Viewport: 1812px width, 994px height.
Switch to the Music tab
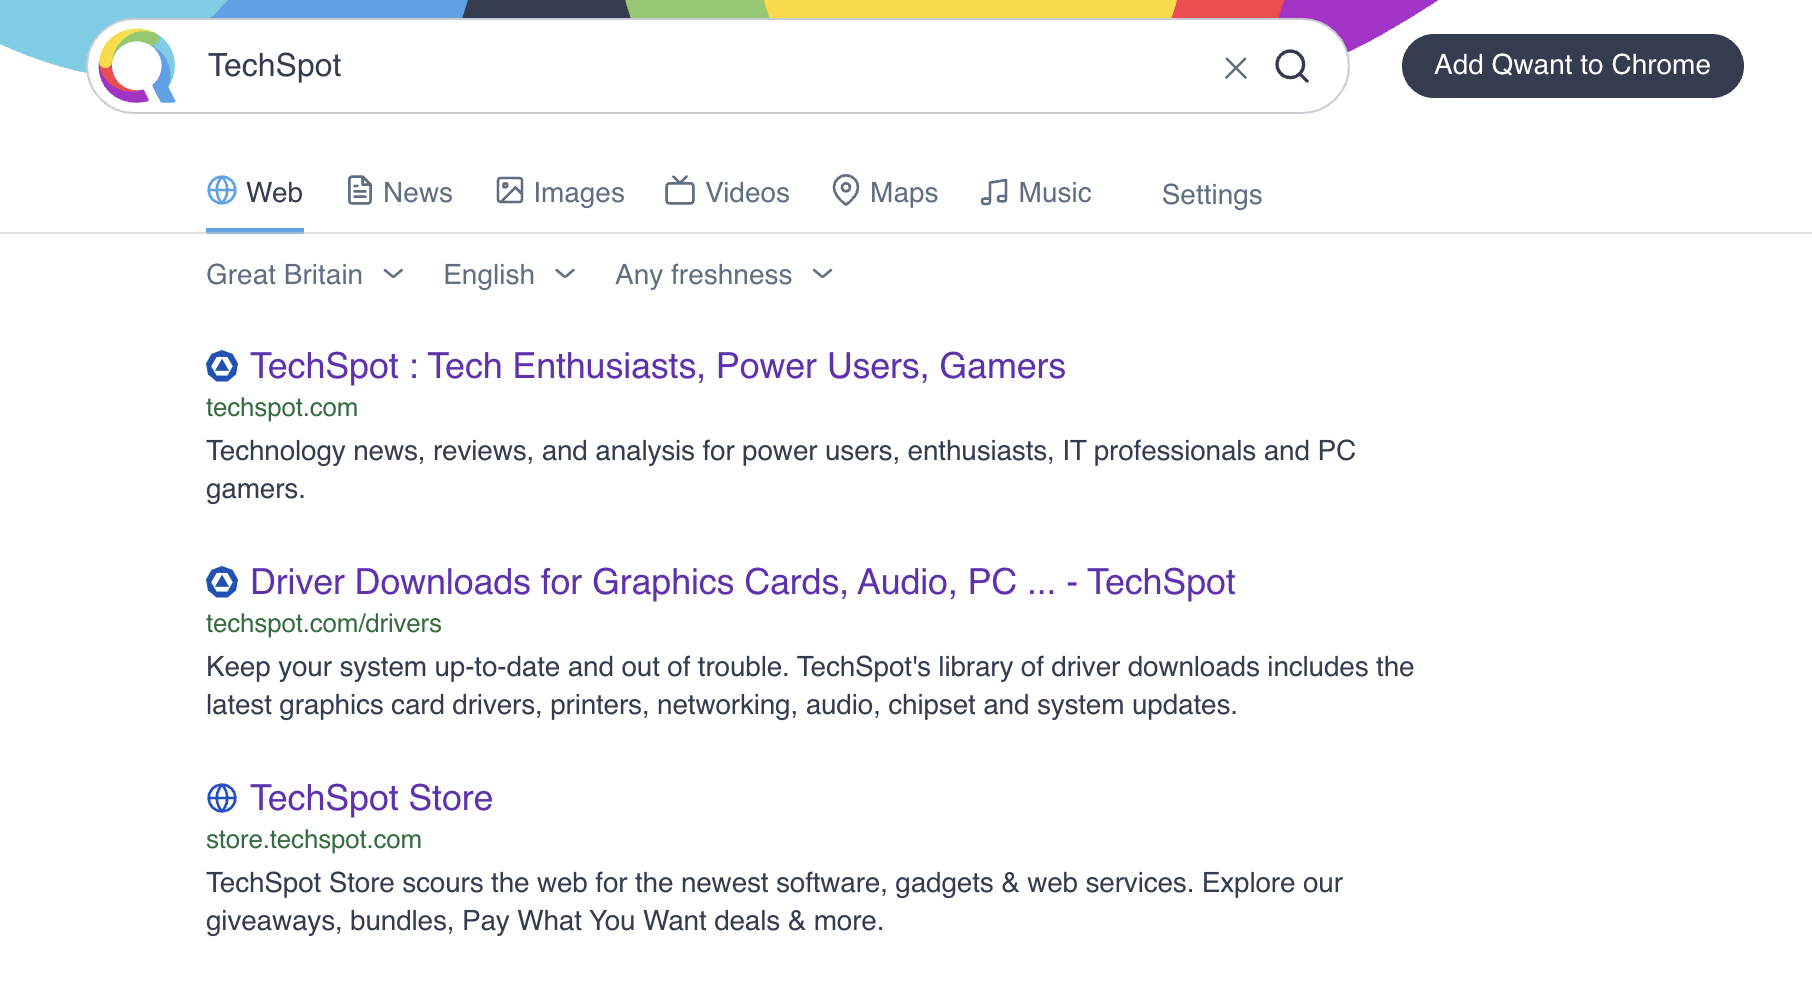[x=1035, y=192]
